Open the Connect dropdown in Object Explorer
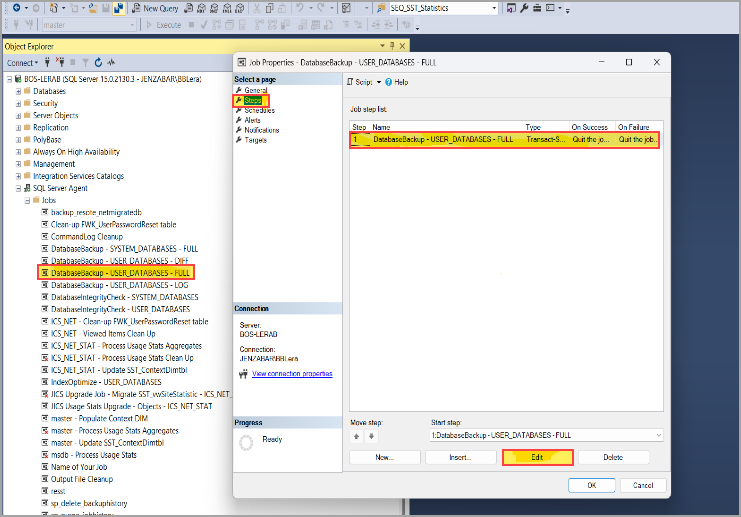The image size is (741, 517). click(x=22, y=62)
